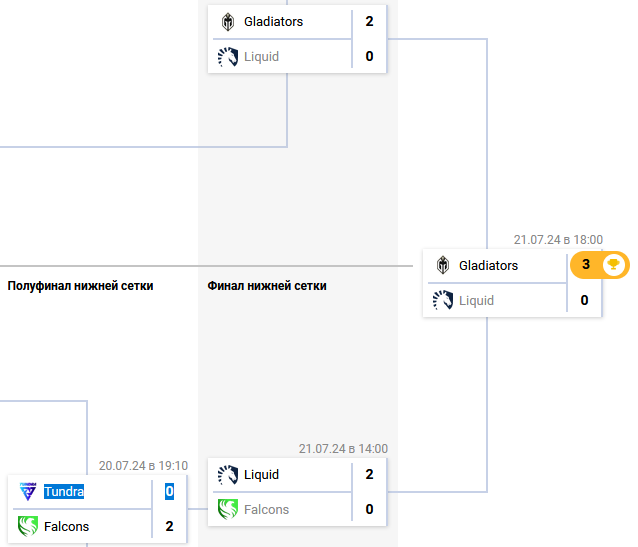Click Falcons logo in the Tundra match
Viewport: 638px width, 547px height.
[27, 526]
